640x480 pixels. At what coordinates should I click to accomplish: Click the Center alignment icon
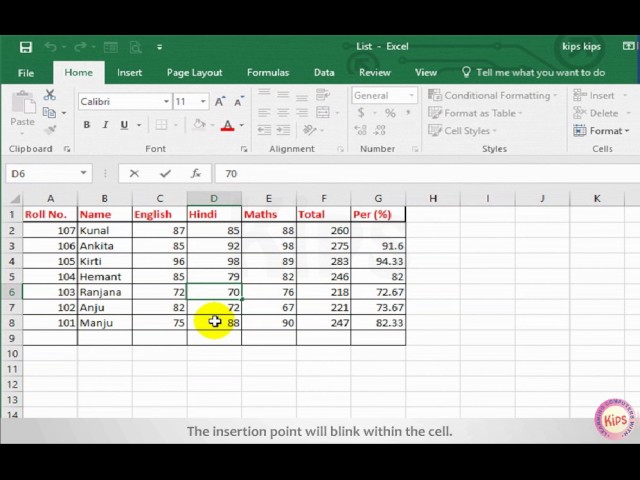pyautogui.click(x=283, y=112)
